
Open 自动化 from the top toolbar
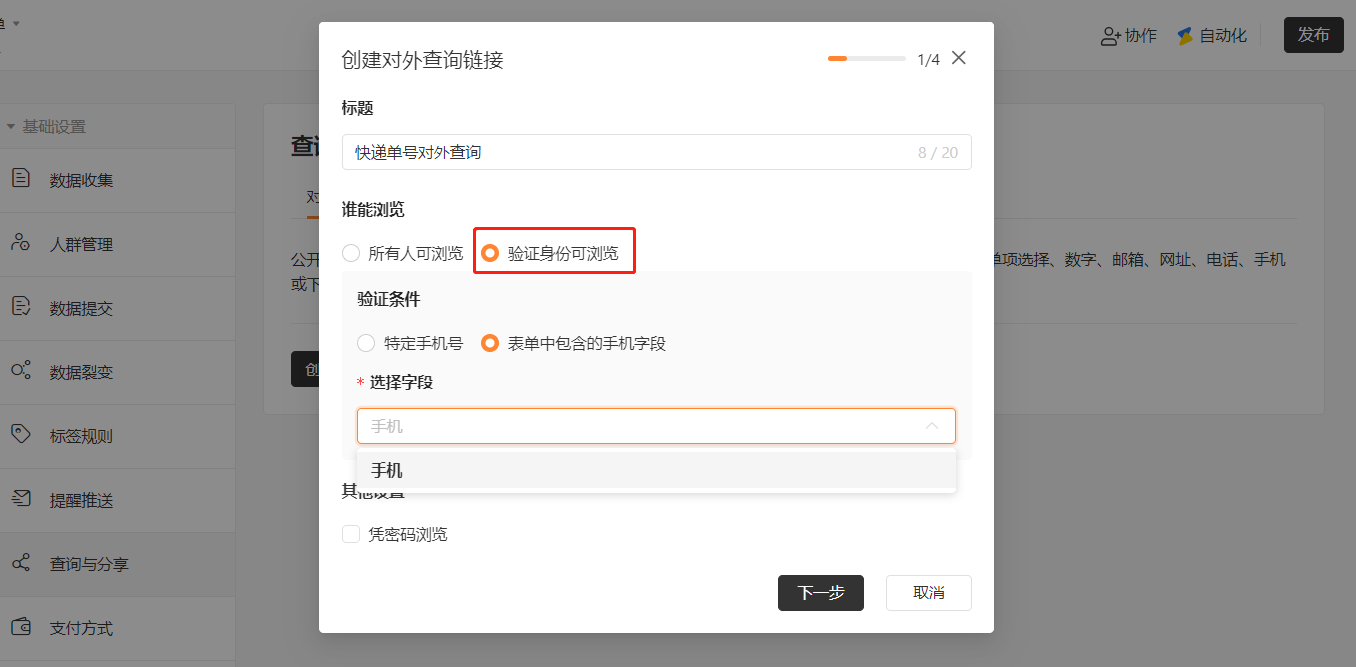(x=1212, y=36)
